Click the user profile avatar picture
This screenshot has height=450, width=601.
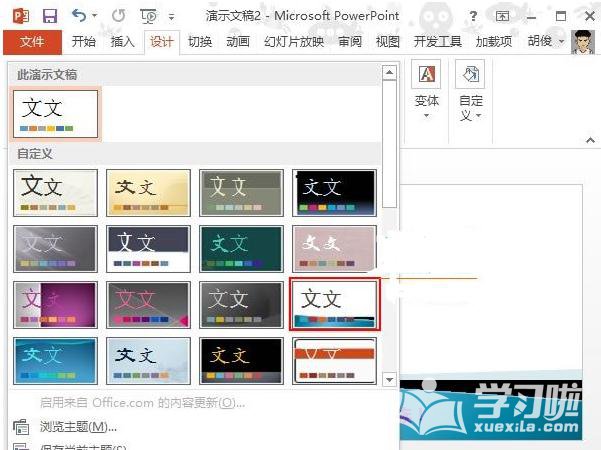point(583,42)
